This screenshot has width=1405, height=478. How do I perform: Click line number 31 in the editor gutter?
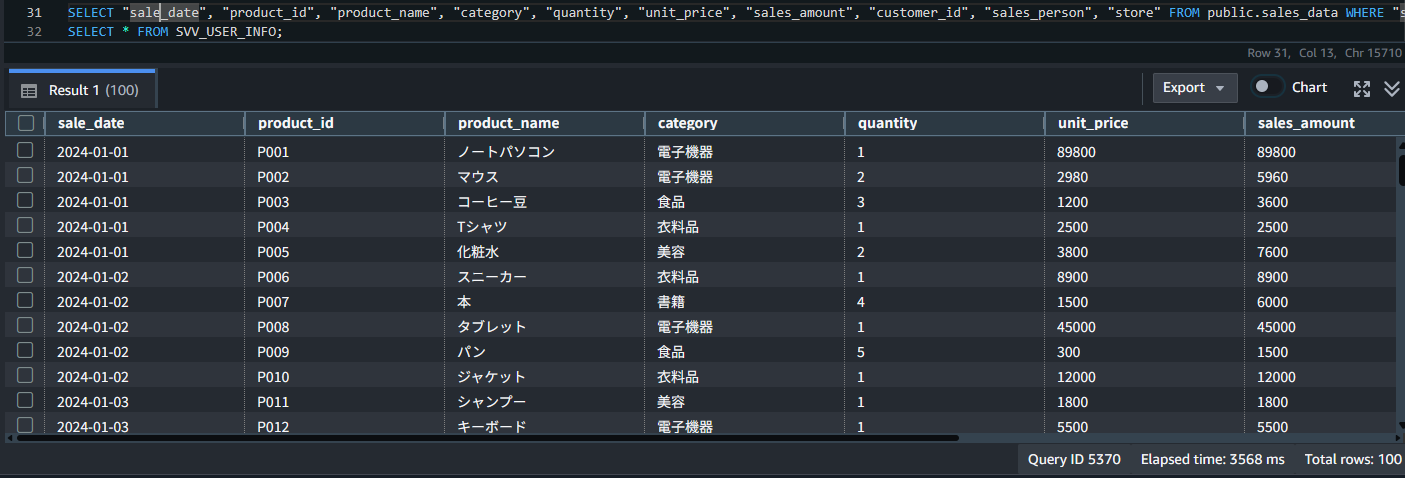34,12
